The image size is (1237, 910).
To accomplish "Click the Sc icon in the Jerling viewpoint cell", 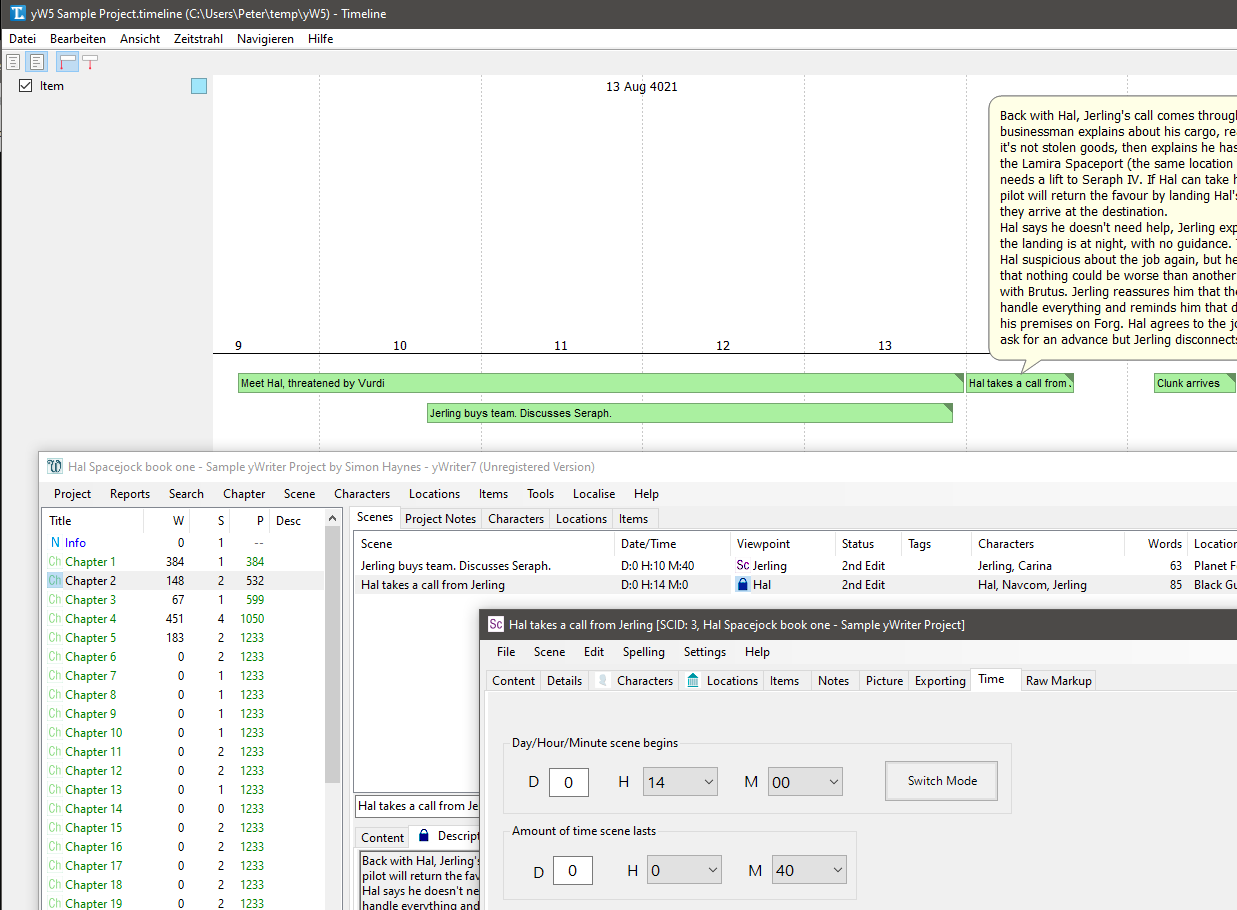I will pyautogui.click(x=743, y=566).
